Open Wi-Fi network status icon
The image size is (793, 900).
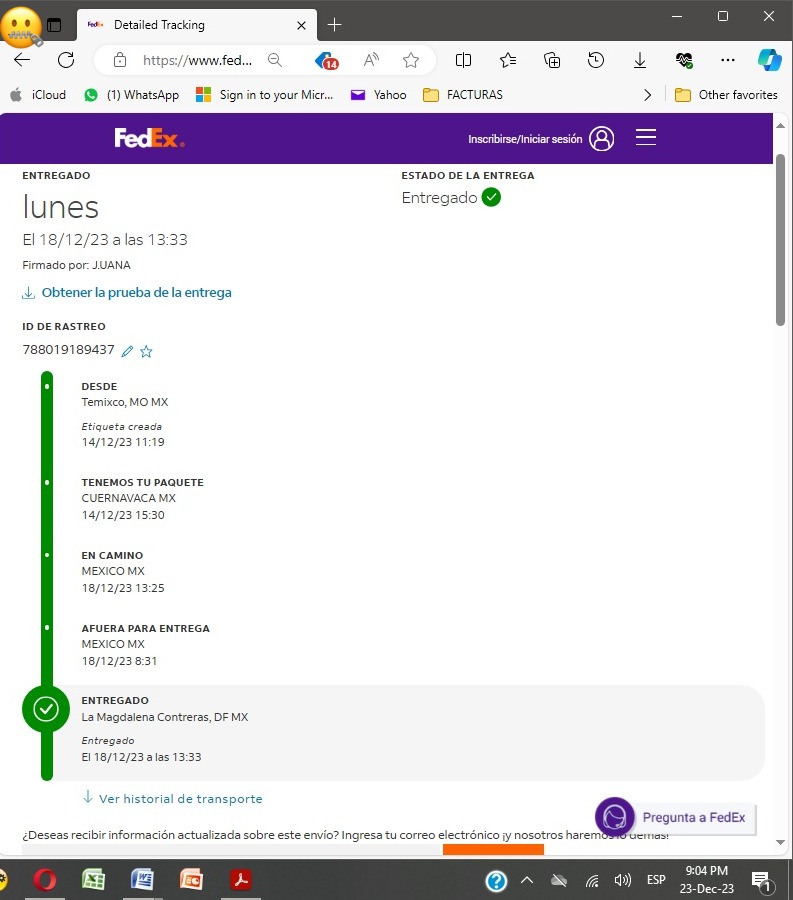click(592, 880)
